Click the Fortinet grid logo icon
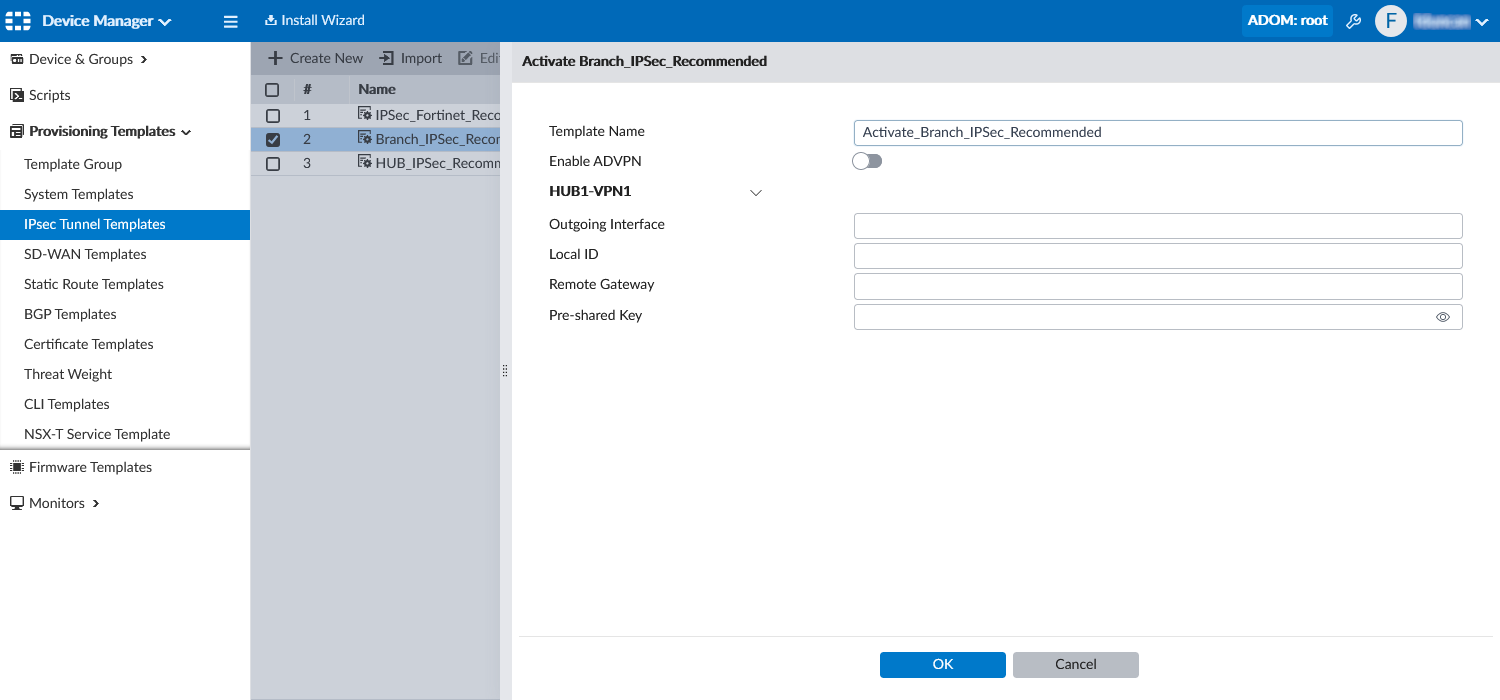Screen dimensions: 1500x700 point(19,21)
